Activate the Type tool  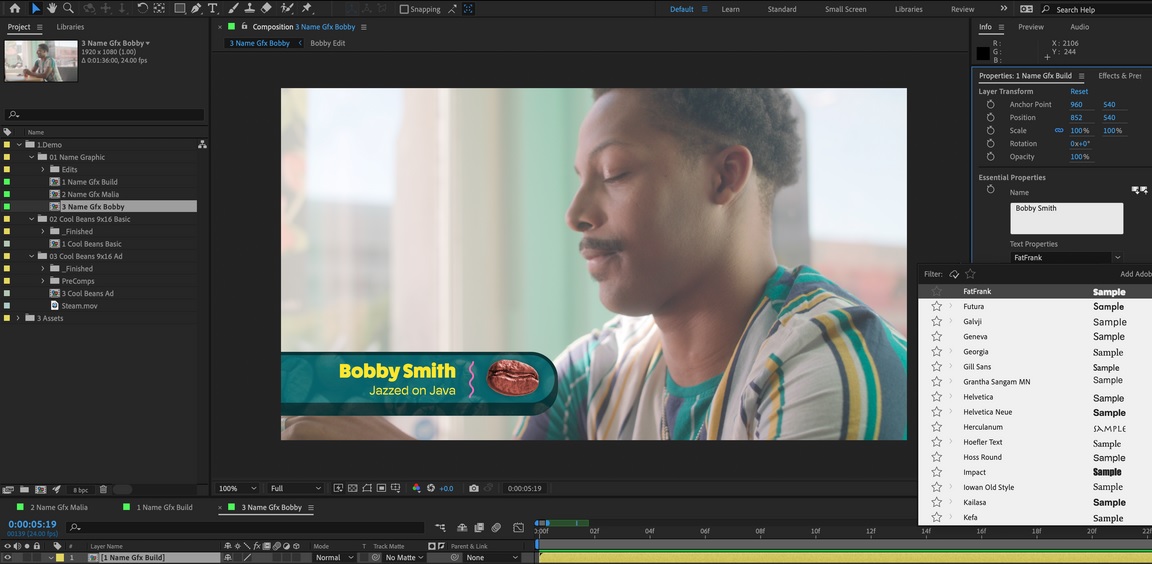(213, 9)
